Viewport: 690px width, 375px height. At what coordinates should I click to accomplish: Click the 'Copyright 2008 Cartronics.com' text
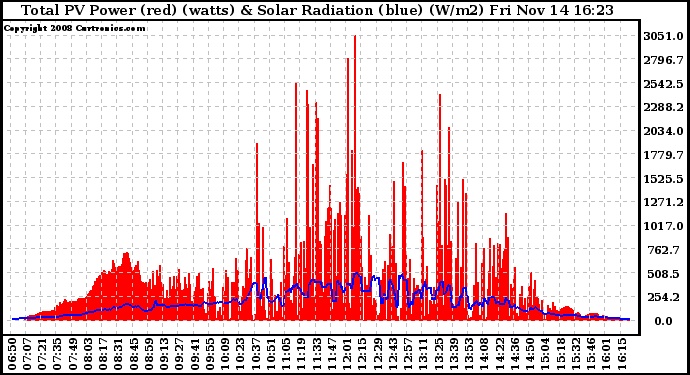pos(74,28)
